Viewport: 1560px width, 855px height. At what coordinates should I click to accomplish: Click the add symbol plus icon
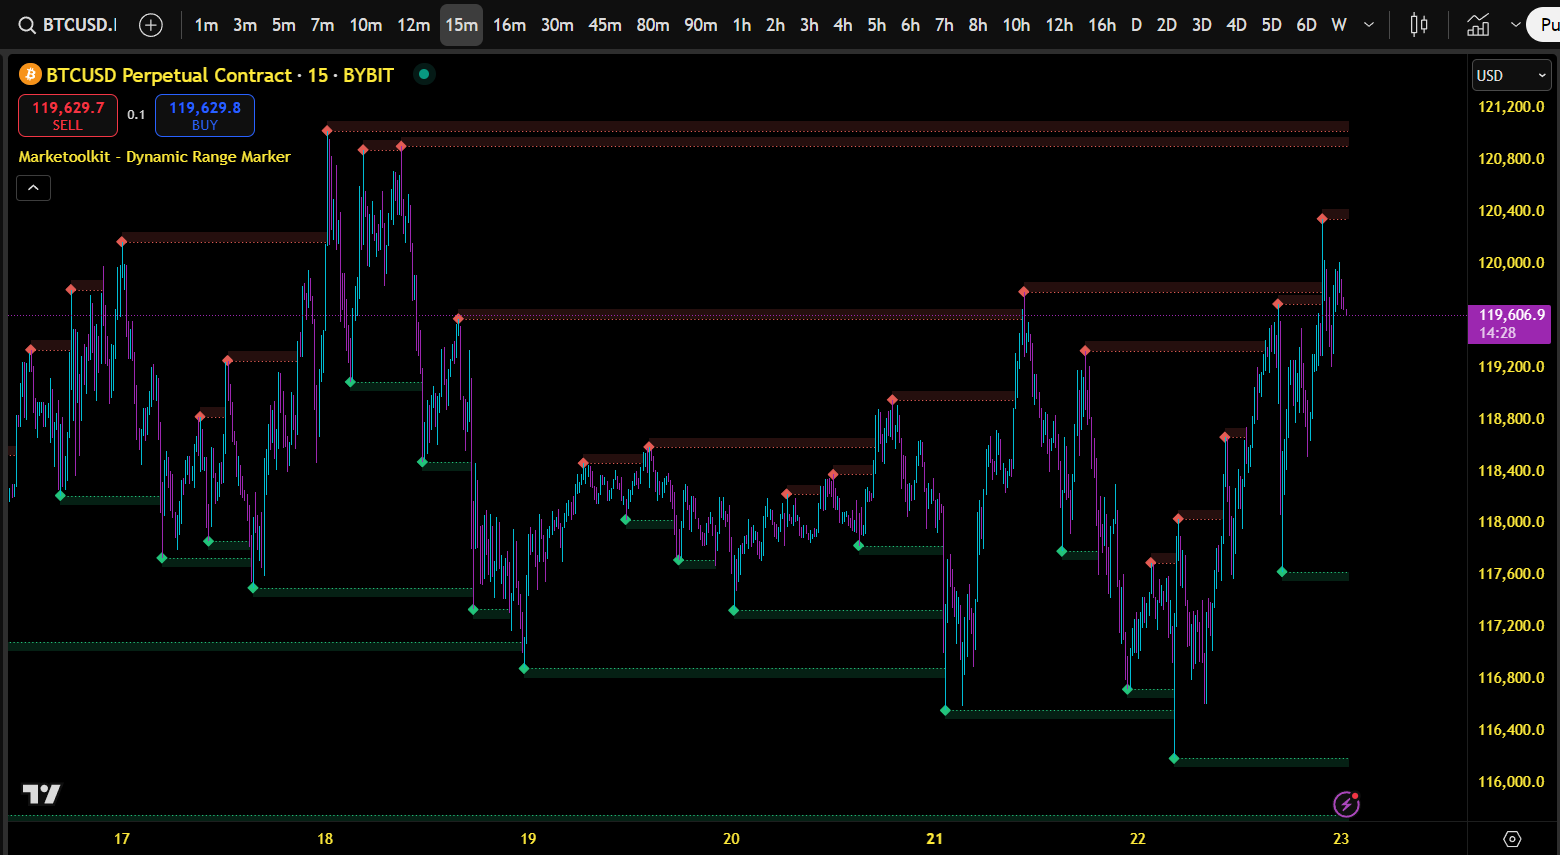pyautogui.click(x=151, y=25)
